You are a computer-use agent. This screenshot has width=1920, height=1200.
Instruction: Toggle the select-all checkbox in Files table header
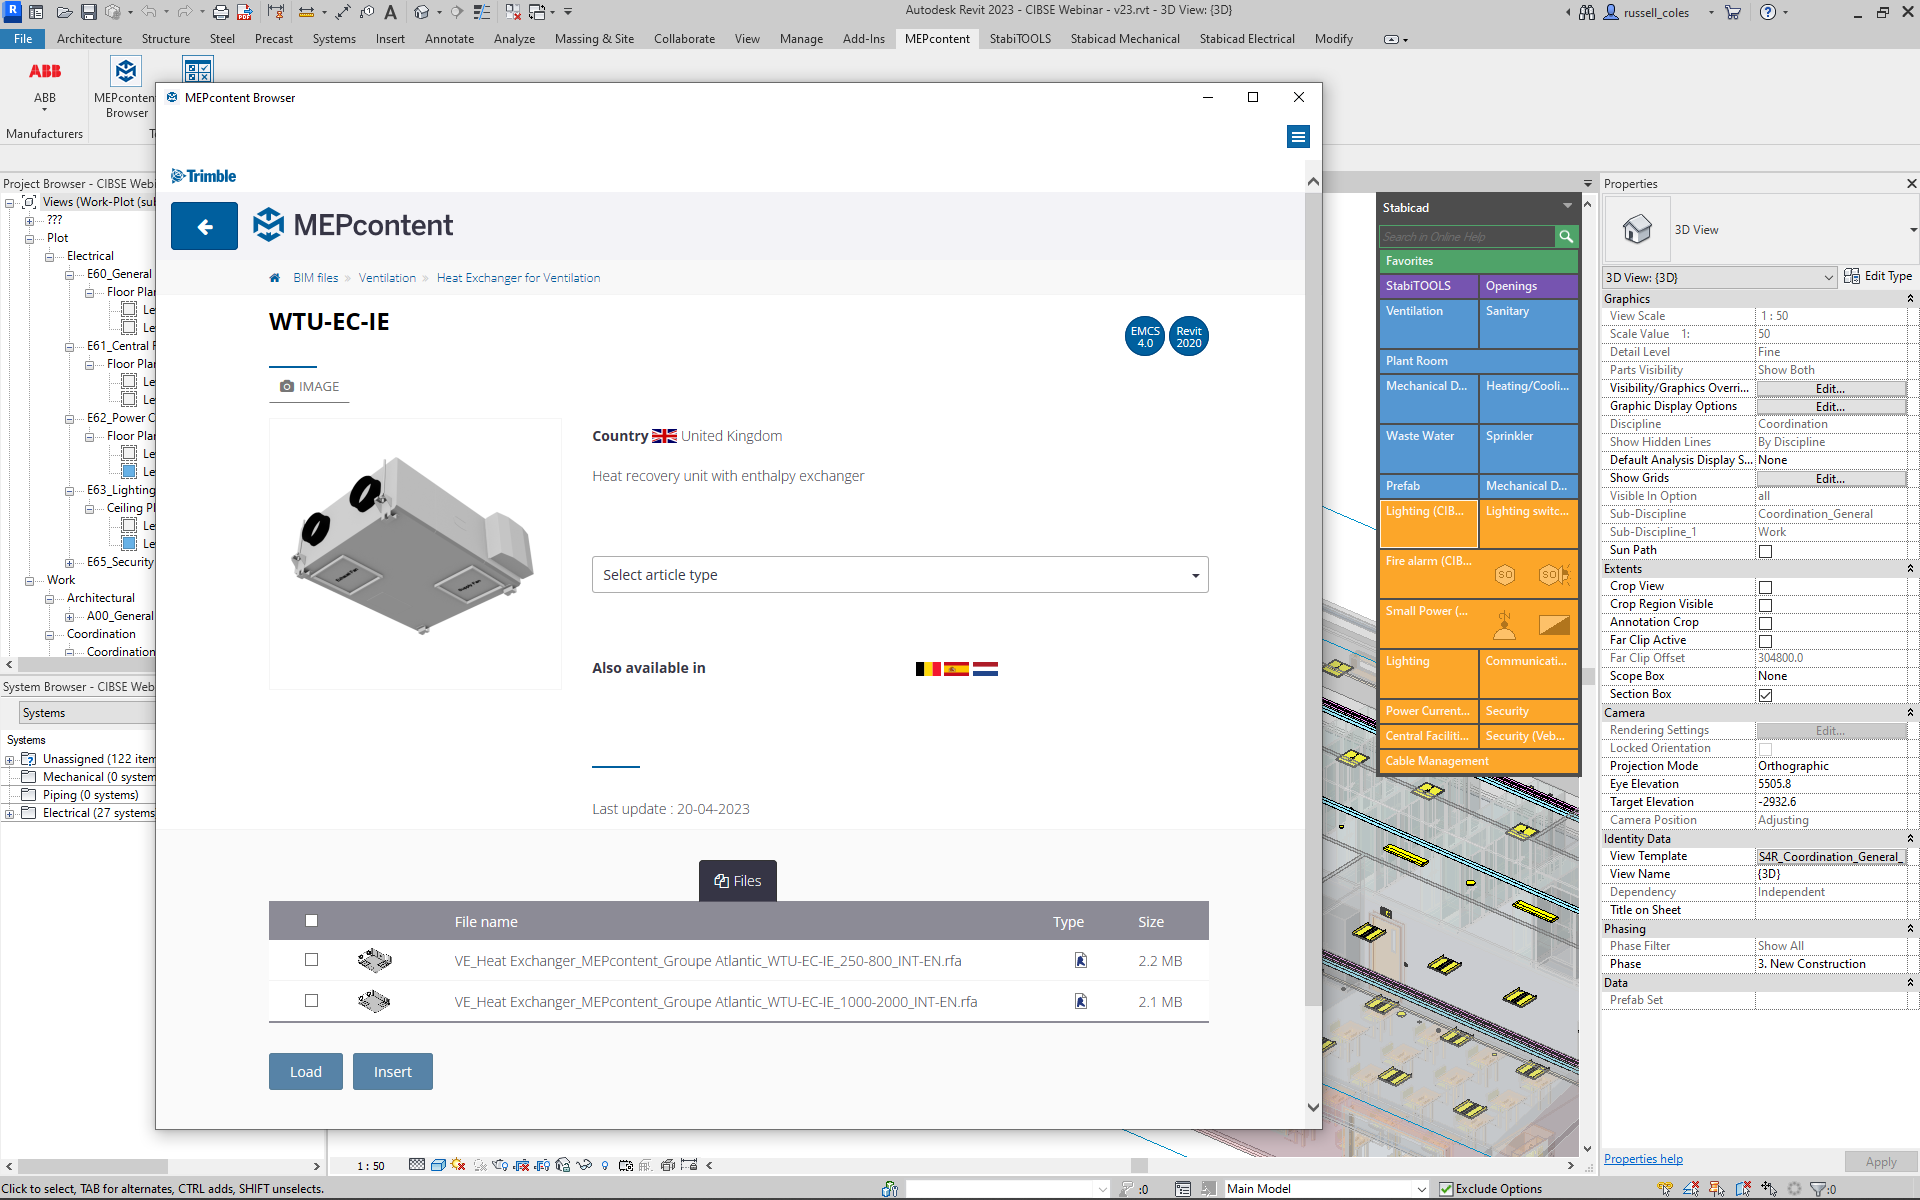311,921
